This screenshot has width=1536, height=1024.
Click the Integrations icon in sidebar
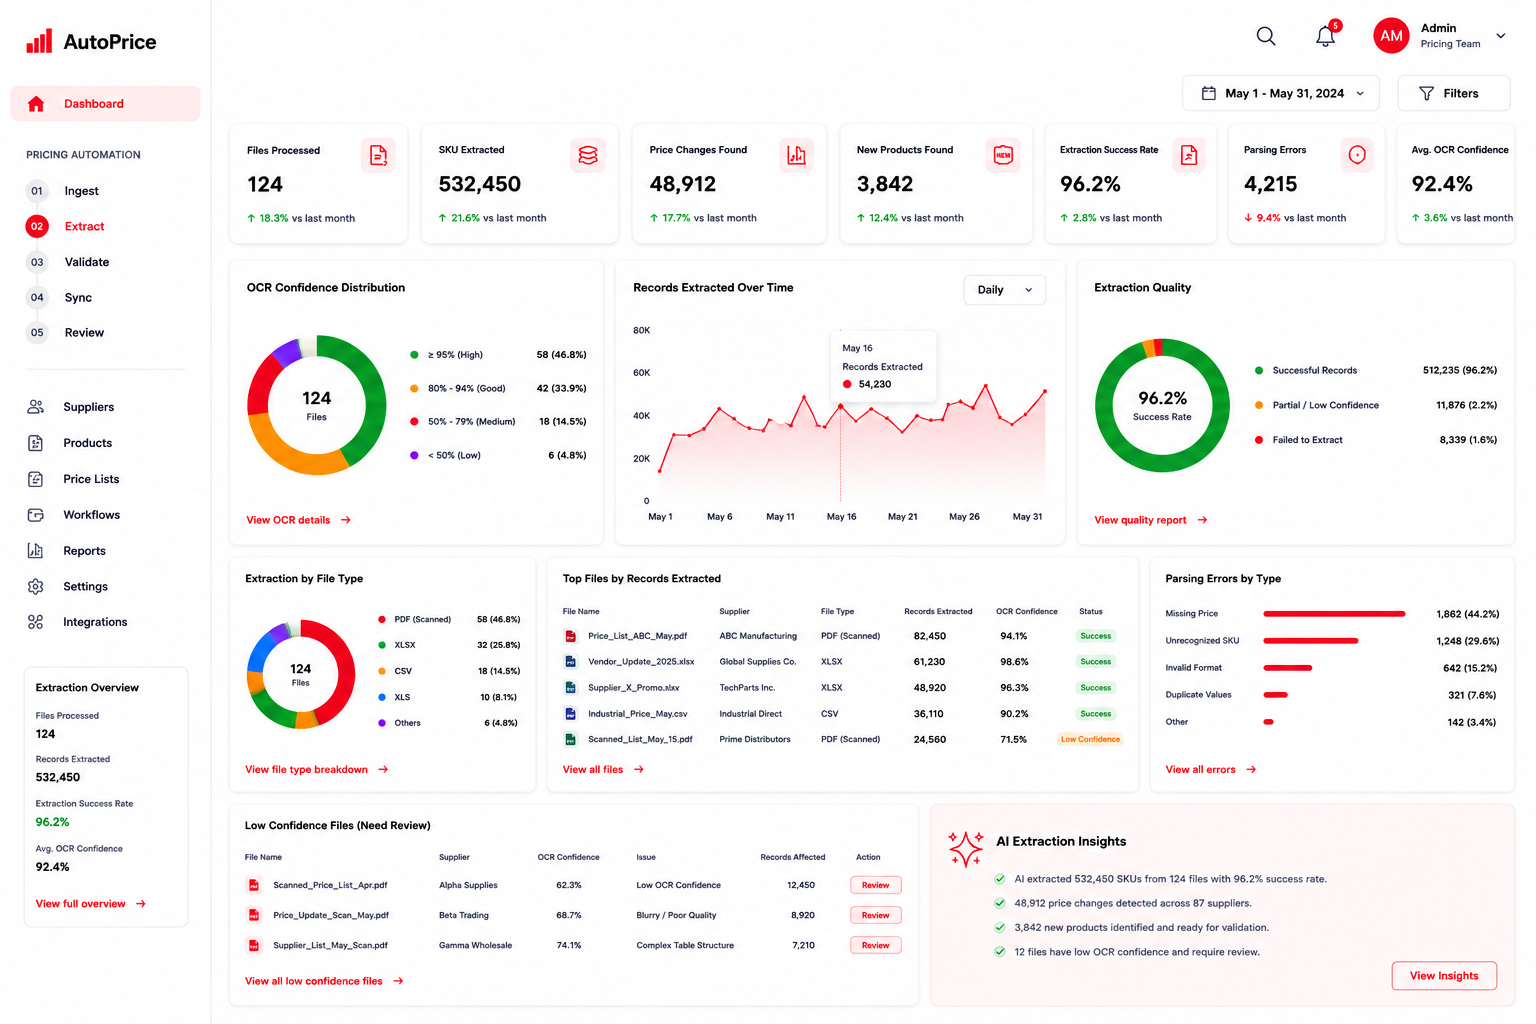coord(36,622)
